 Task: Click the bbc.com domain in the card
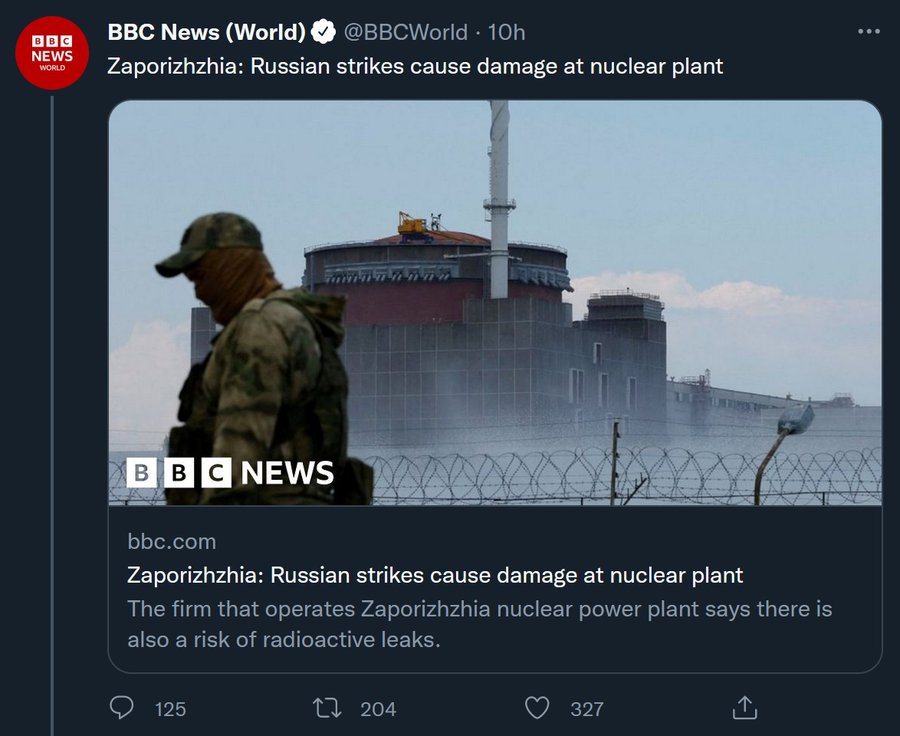(x=172, y=542)
